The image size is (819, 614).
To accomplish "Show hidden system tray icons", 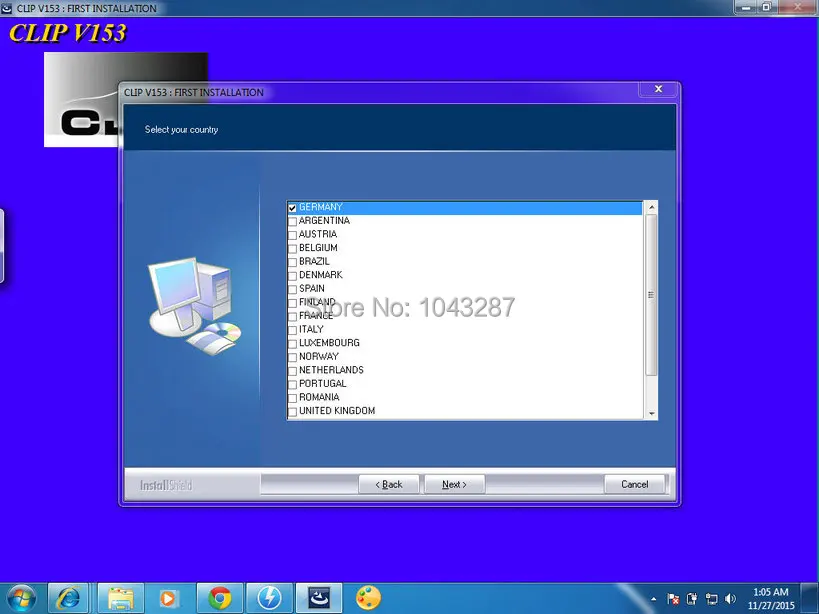I will pos(653,599).
